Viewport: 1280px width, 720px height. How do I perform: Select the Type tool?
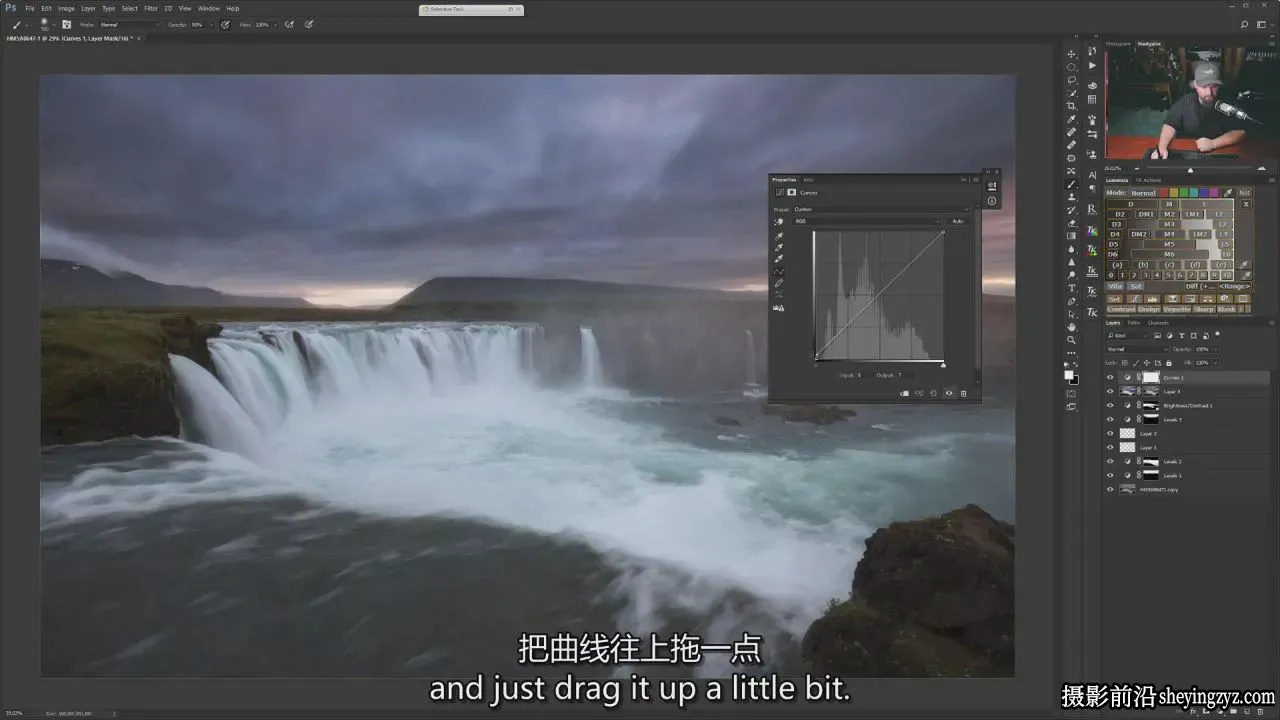pos(1071,288)
